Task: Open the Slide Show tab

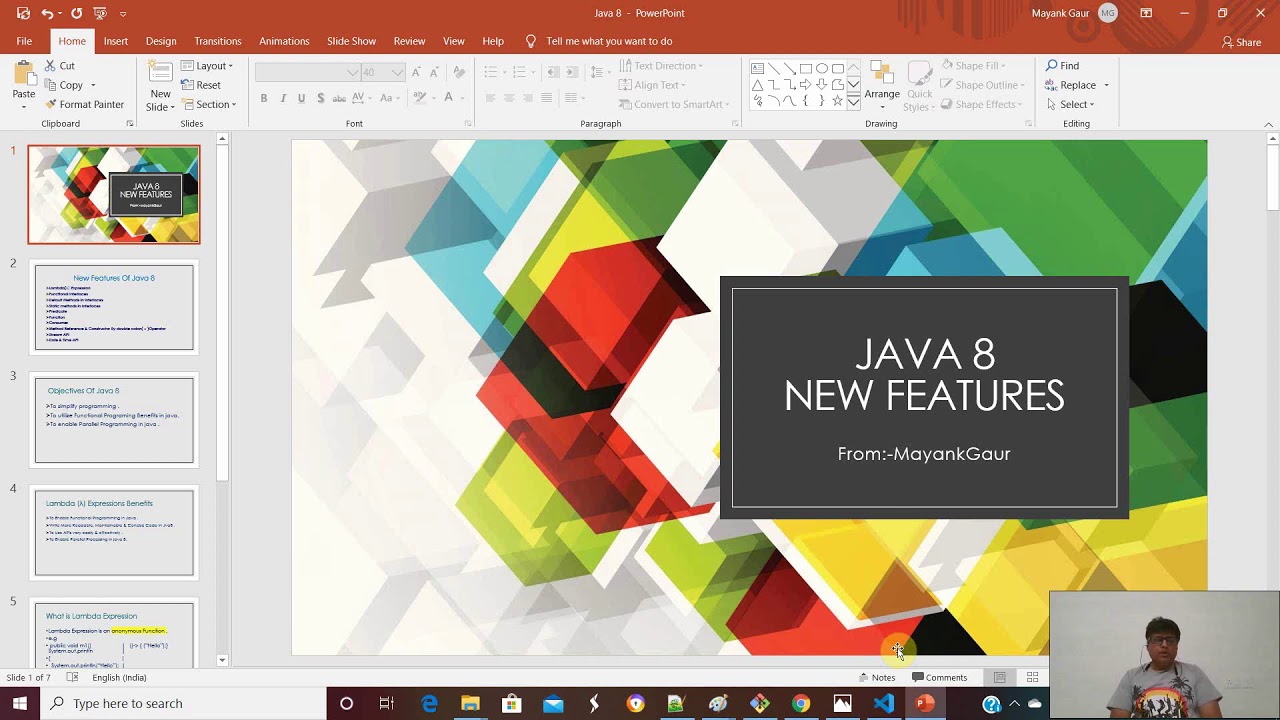Action: click(x=351, y=41)
